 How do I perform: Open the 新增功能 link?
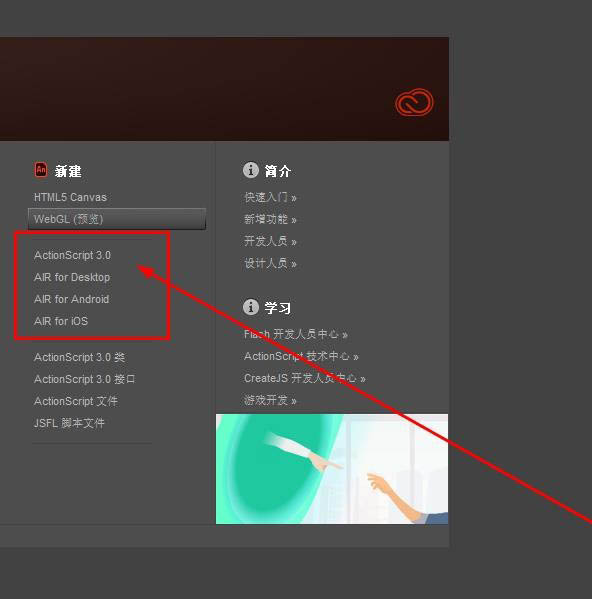[270, 219]
